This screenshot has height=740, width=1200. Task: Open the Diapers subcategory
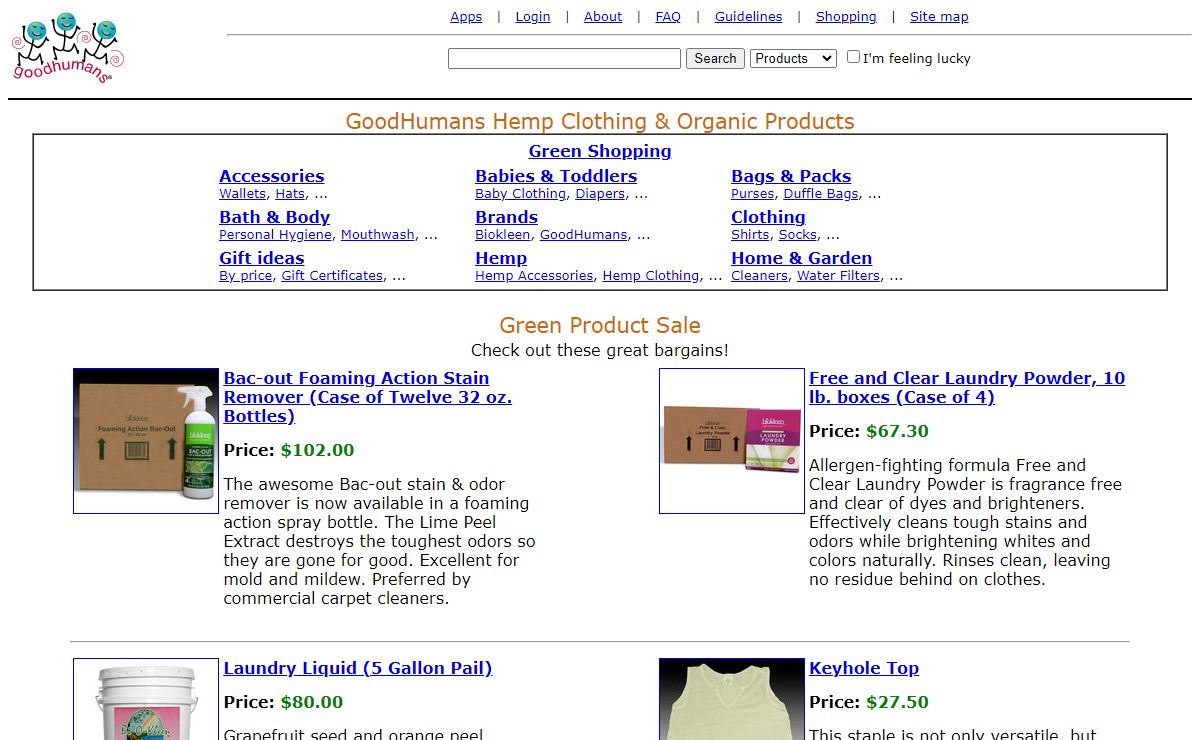pyautogui.click(x=600, y=194)
